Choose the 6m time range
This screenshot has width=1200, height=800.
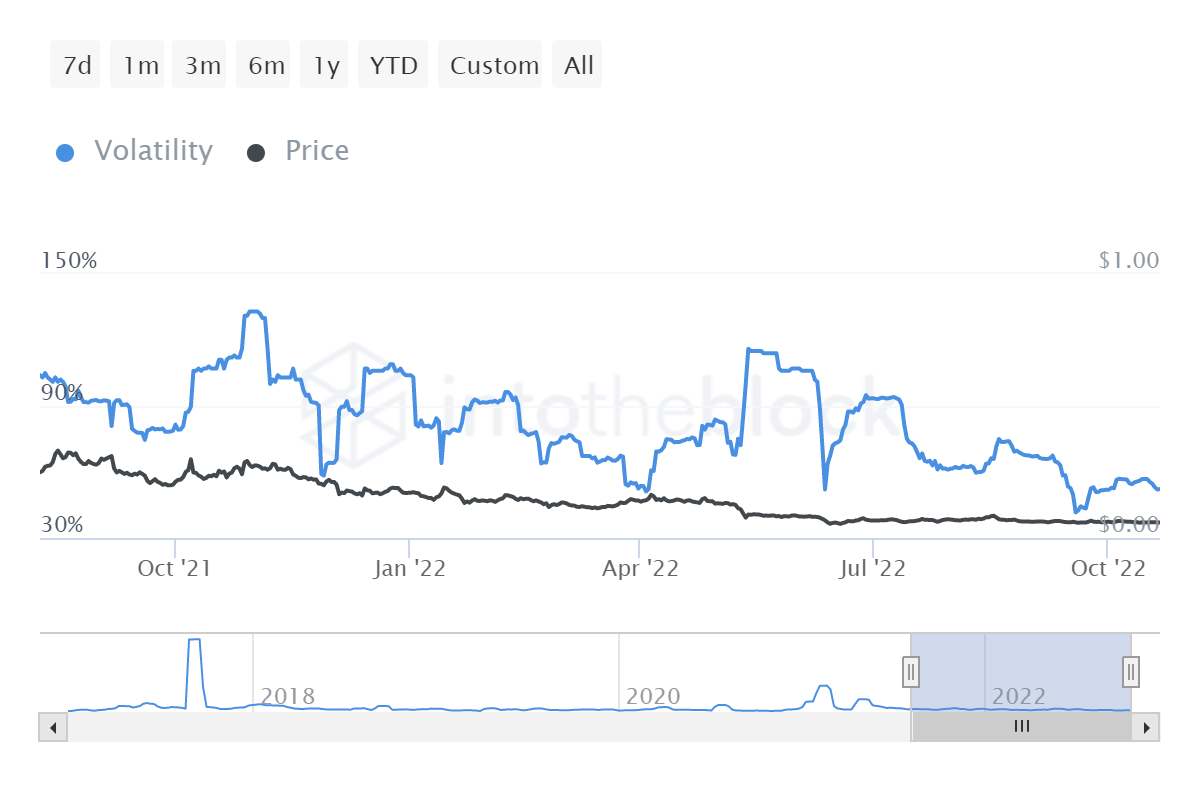(x=264, y=66)
